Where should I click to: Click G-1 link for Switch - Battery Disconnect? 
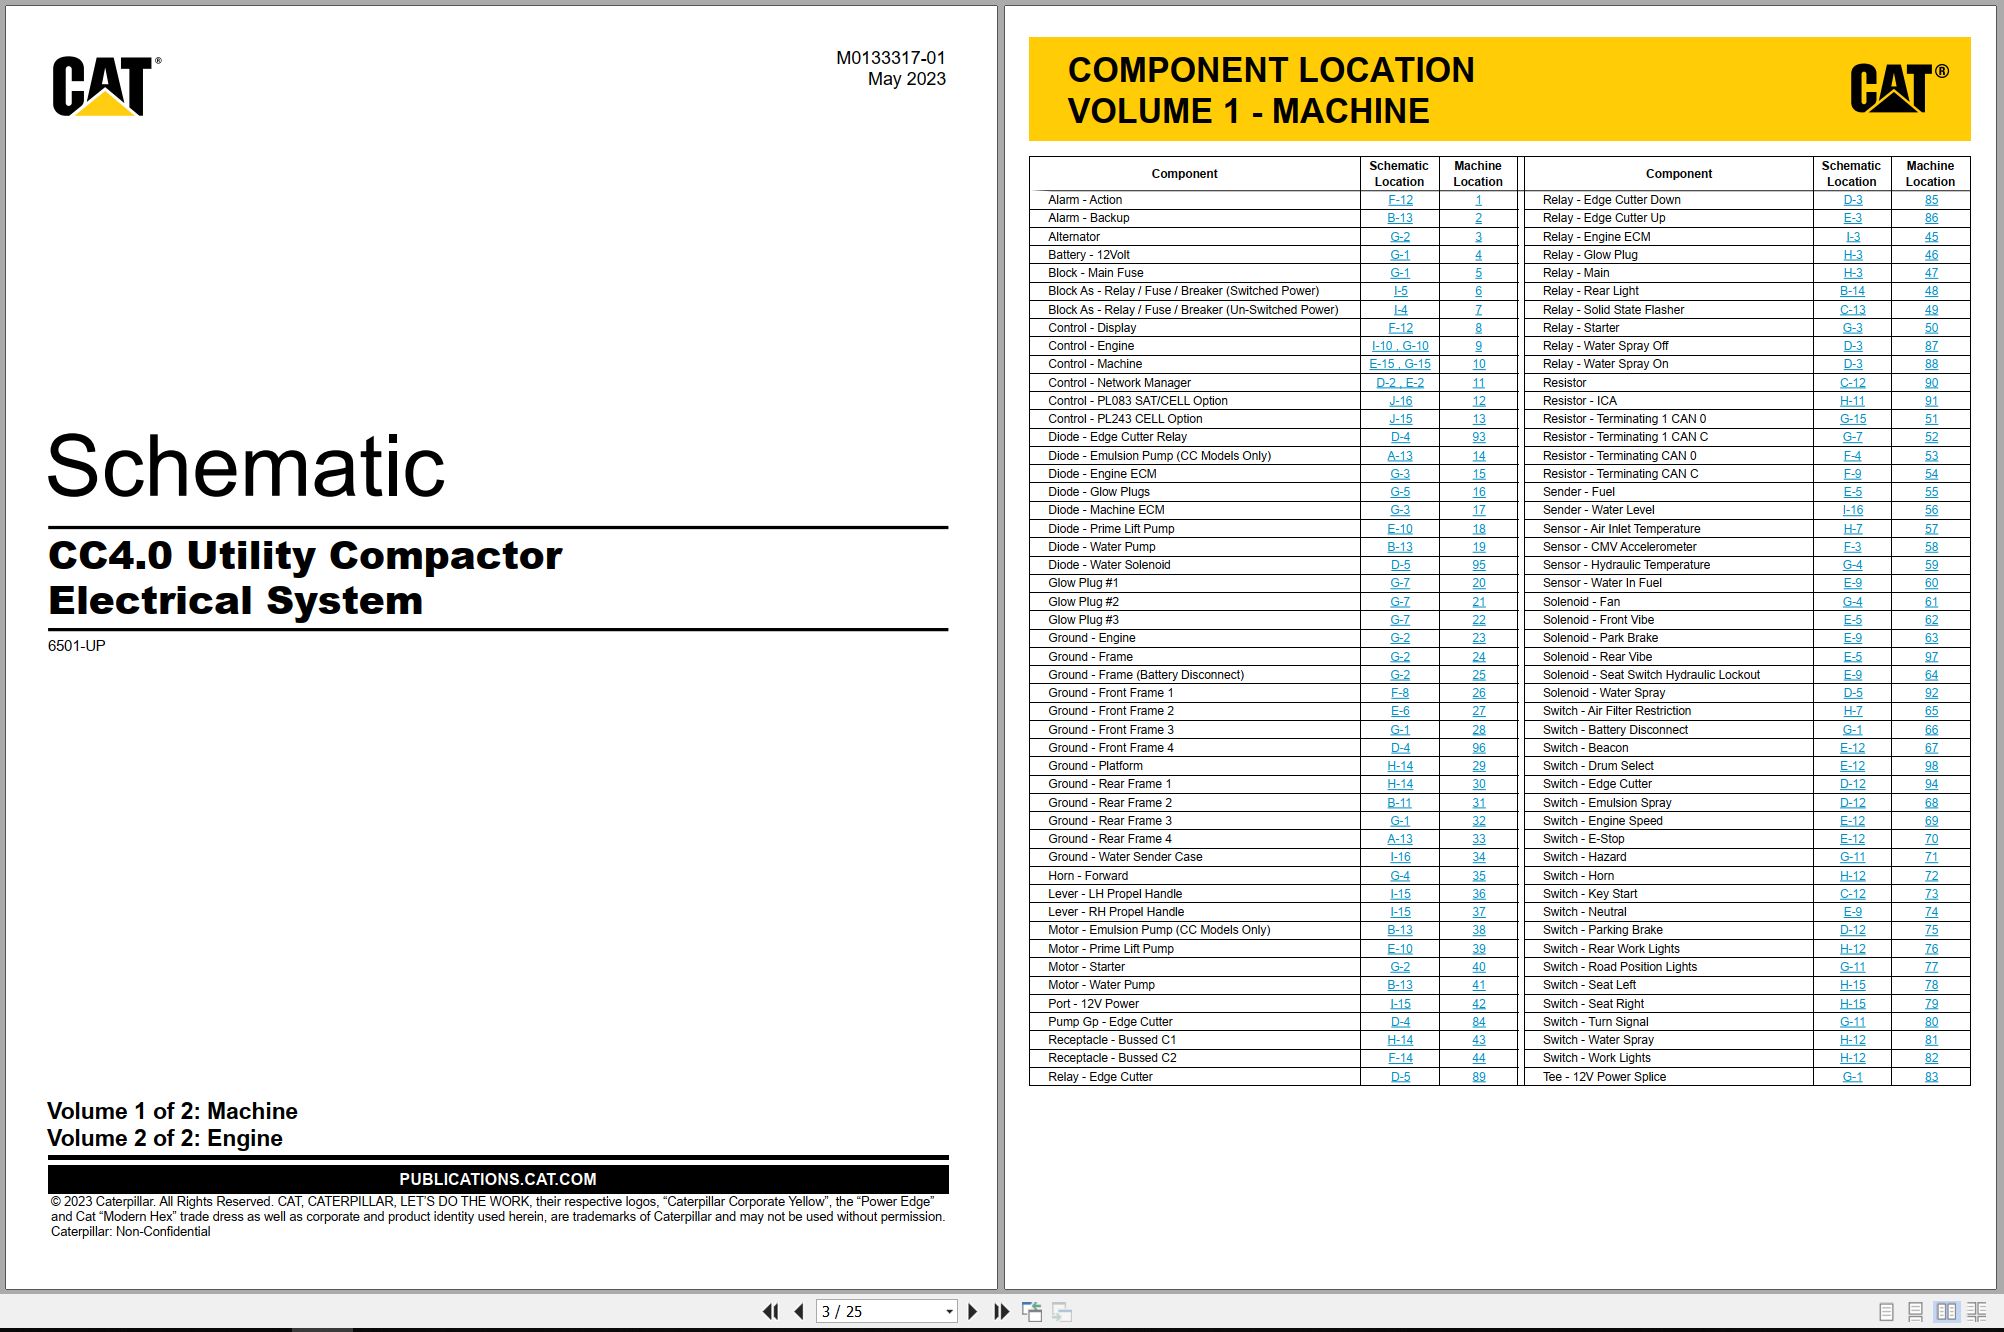(x=1852, y=730)
